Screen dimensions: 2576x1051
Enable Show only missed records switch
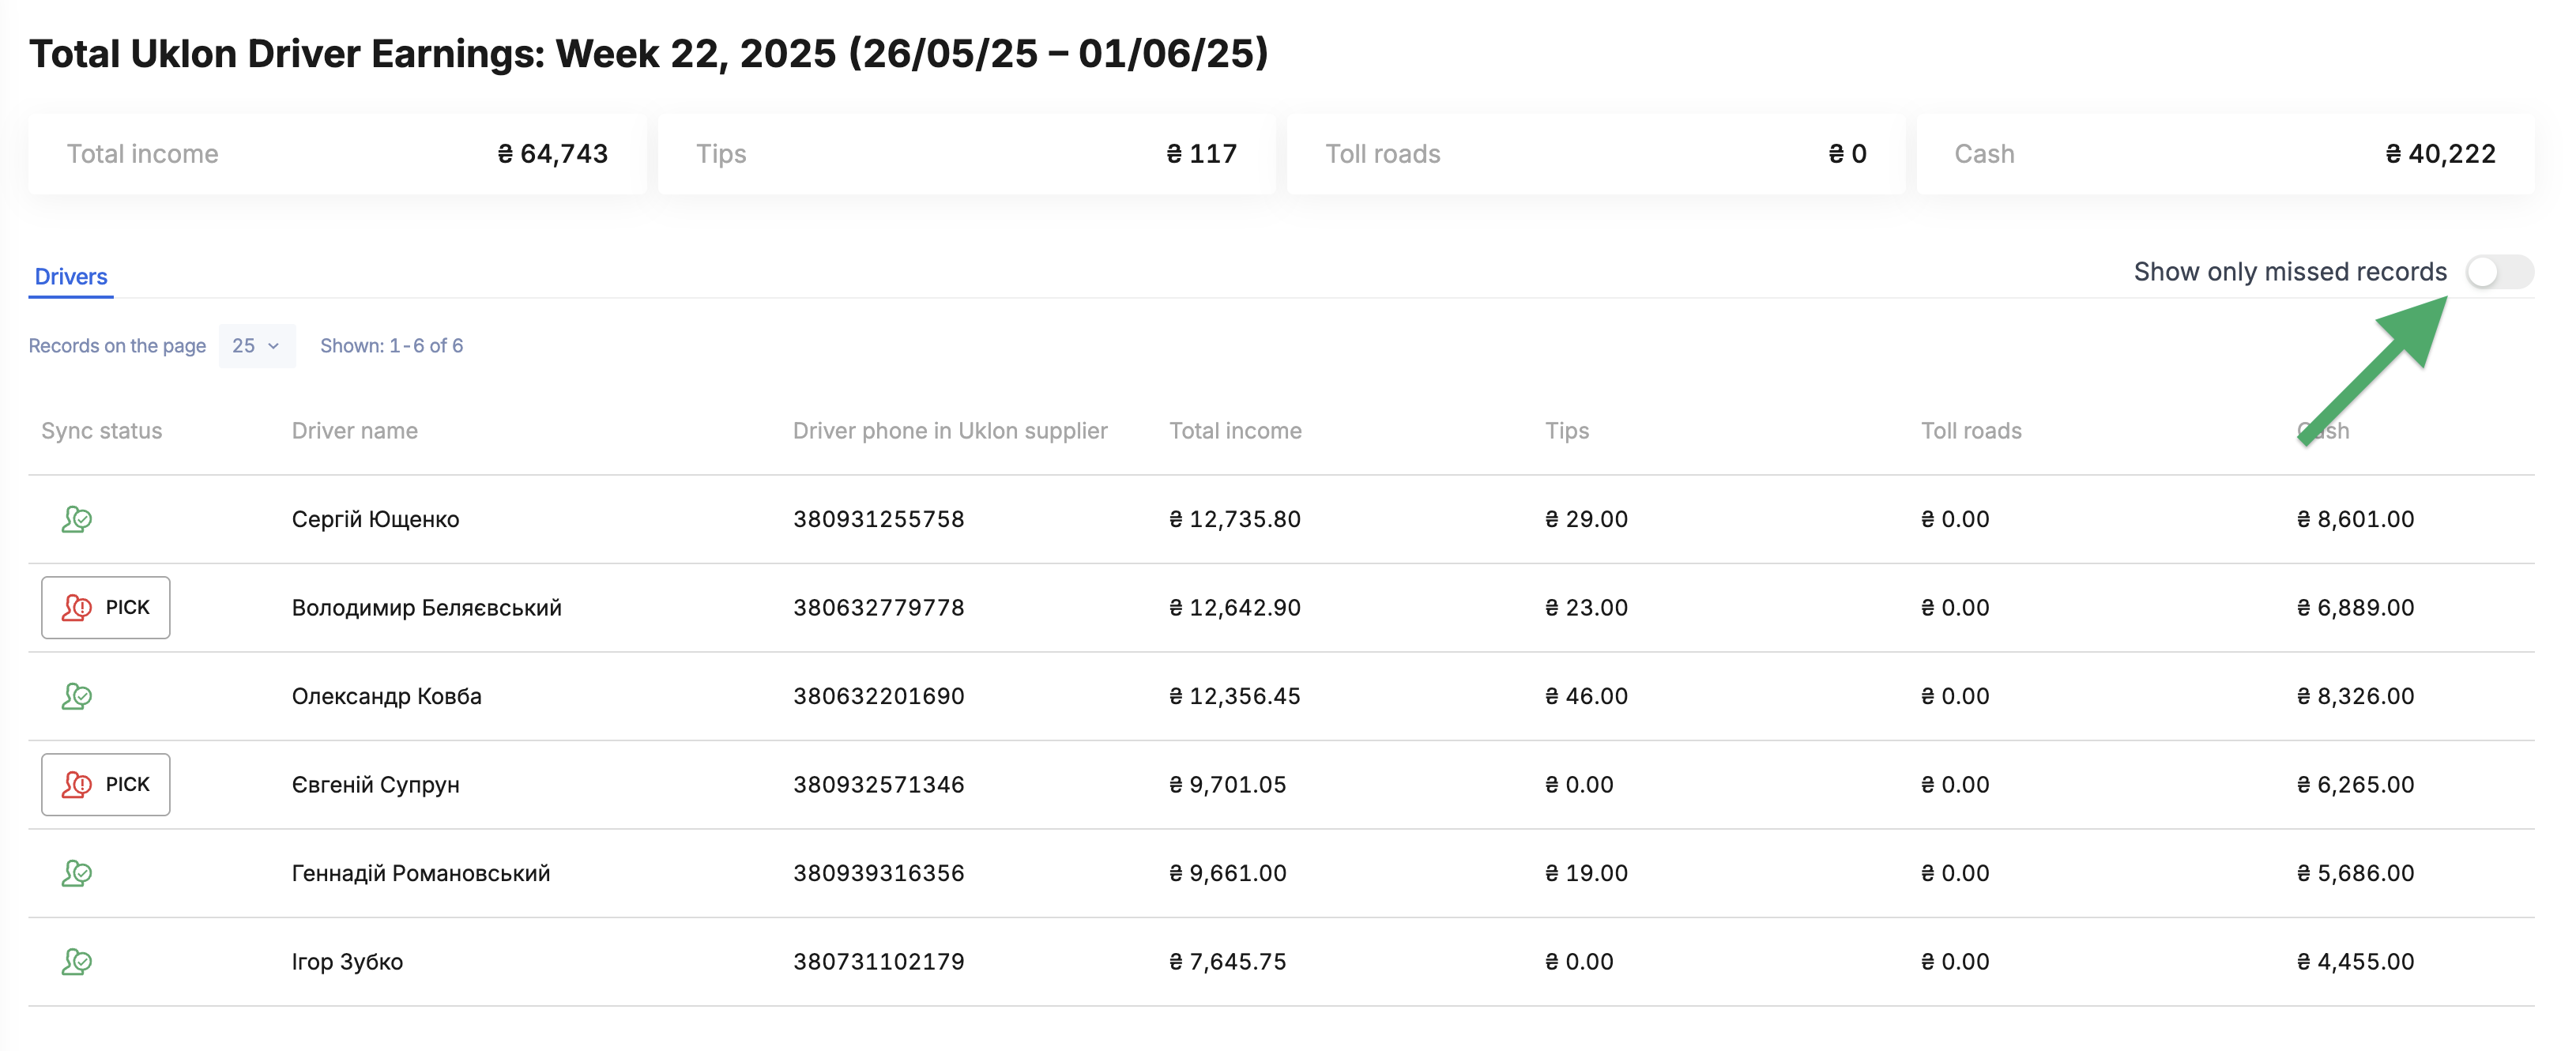click(2499, 272)
